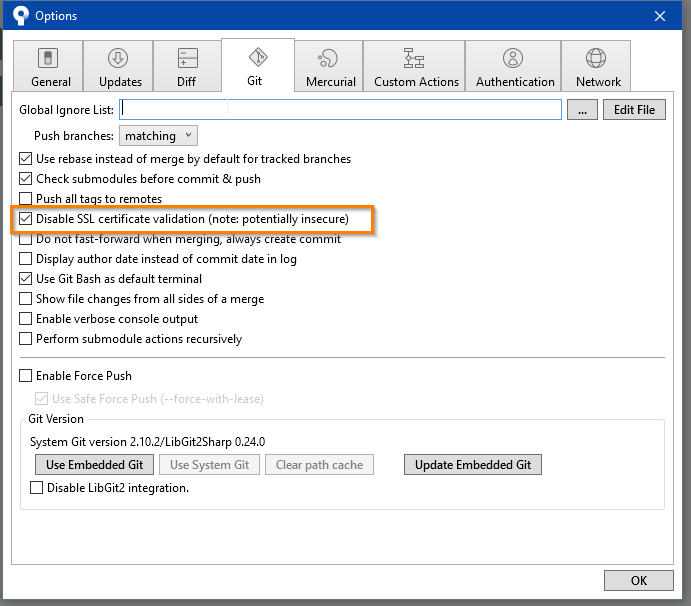Click the Git Version group label
Screen dimensions: 691x606
(x=56, y=419)
